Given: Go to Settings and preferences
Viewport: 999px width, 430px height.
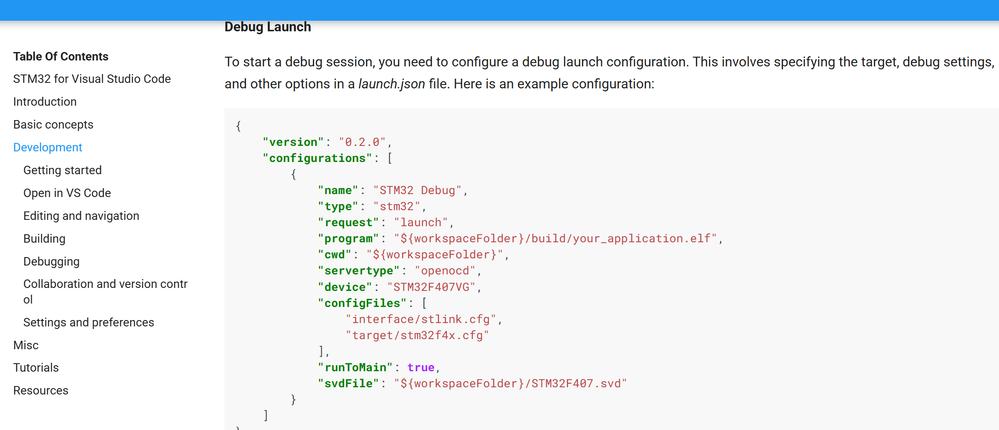Looking at the screenshot, I should 88,322.
